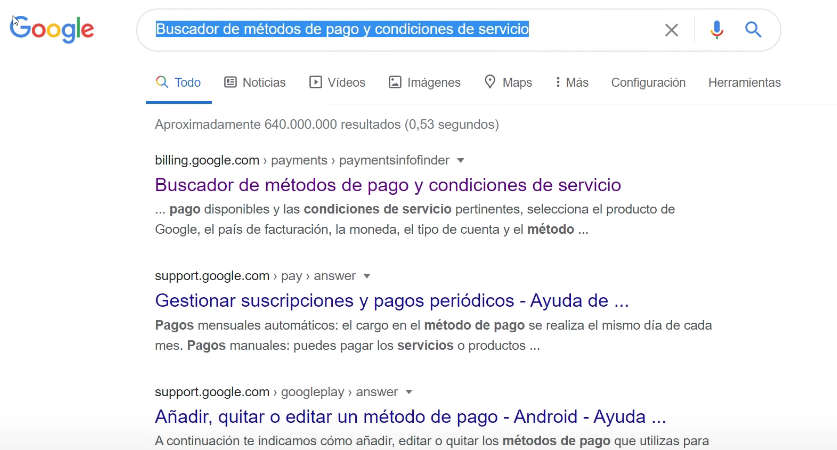
Task: Clear the search box with the X icon
Action: click(x=672, y=30)
